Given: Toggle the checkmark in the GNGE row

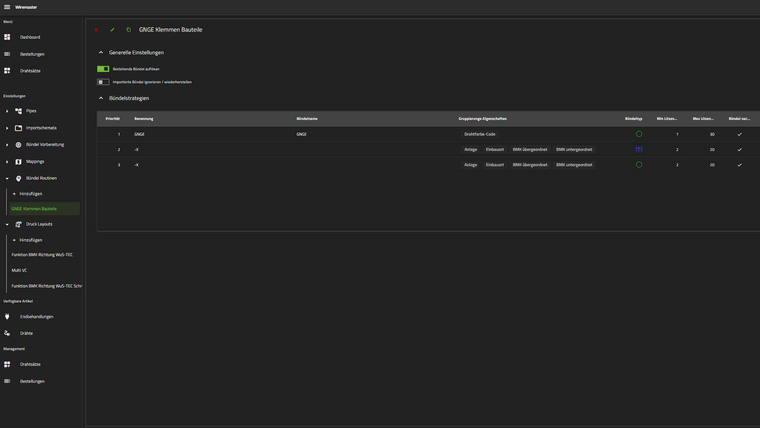Looking at the screenshot, I should (x=739, y=134).
